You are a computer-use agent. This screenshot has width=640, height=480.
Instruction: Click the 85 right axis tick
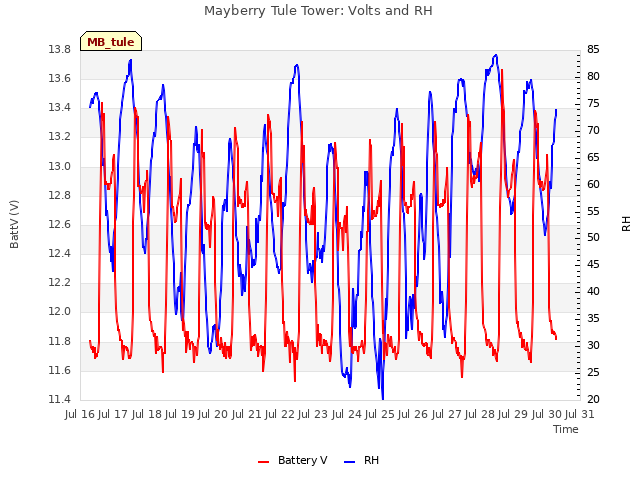(593, 50)
